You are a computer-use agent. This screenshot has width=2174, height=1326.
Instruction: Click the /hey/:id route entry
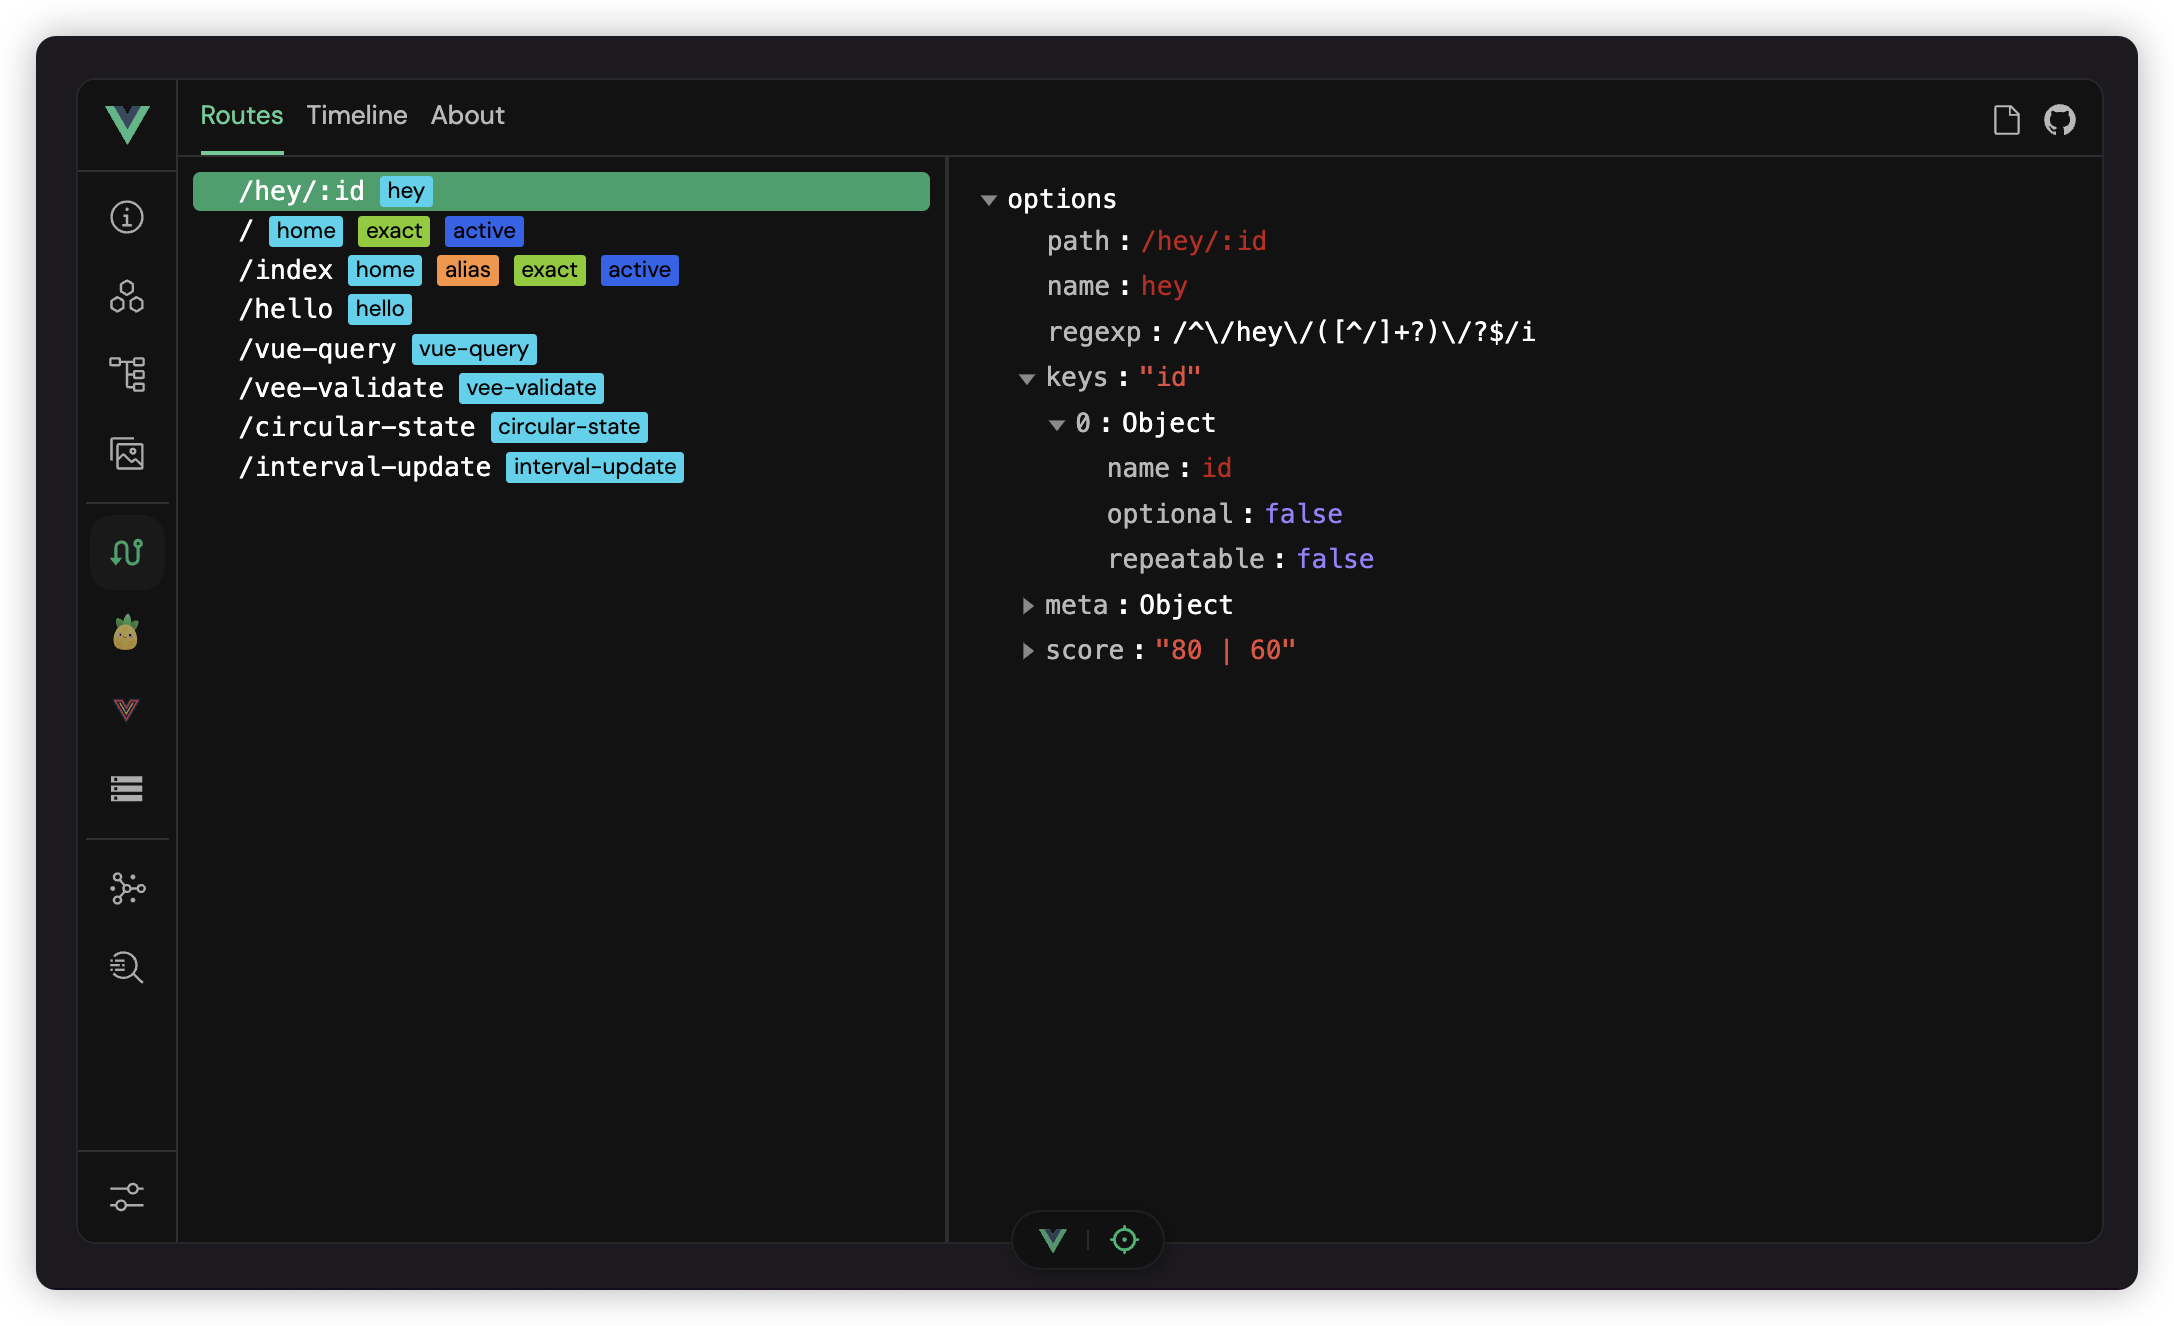[562, 189]
